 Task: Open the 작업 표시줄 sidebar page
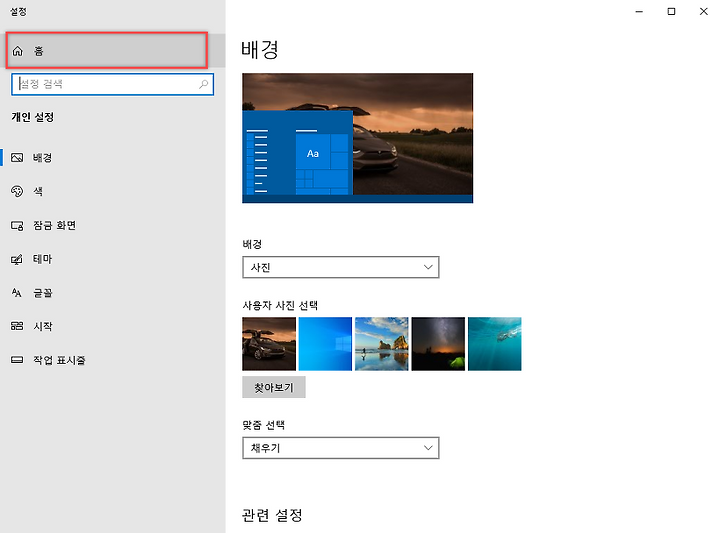point(112,360)
